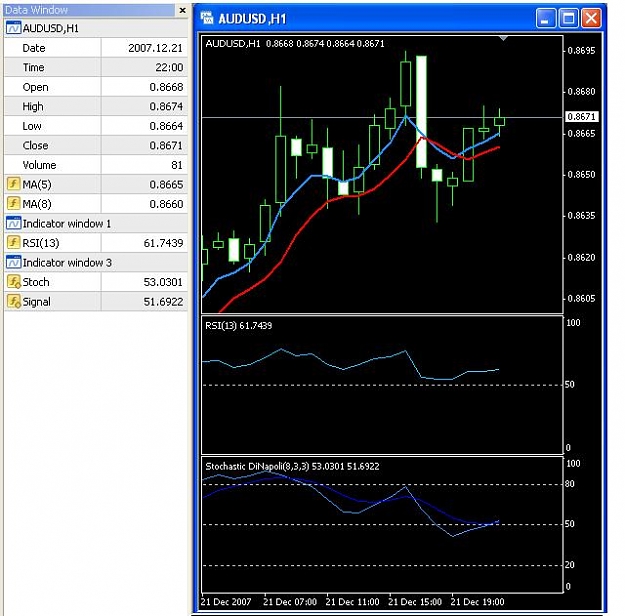625x616 pixels.
Task: Click the 21 Dec 07:00 time axis label
Action: (290, 602)
